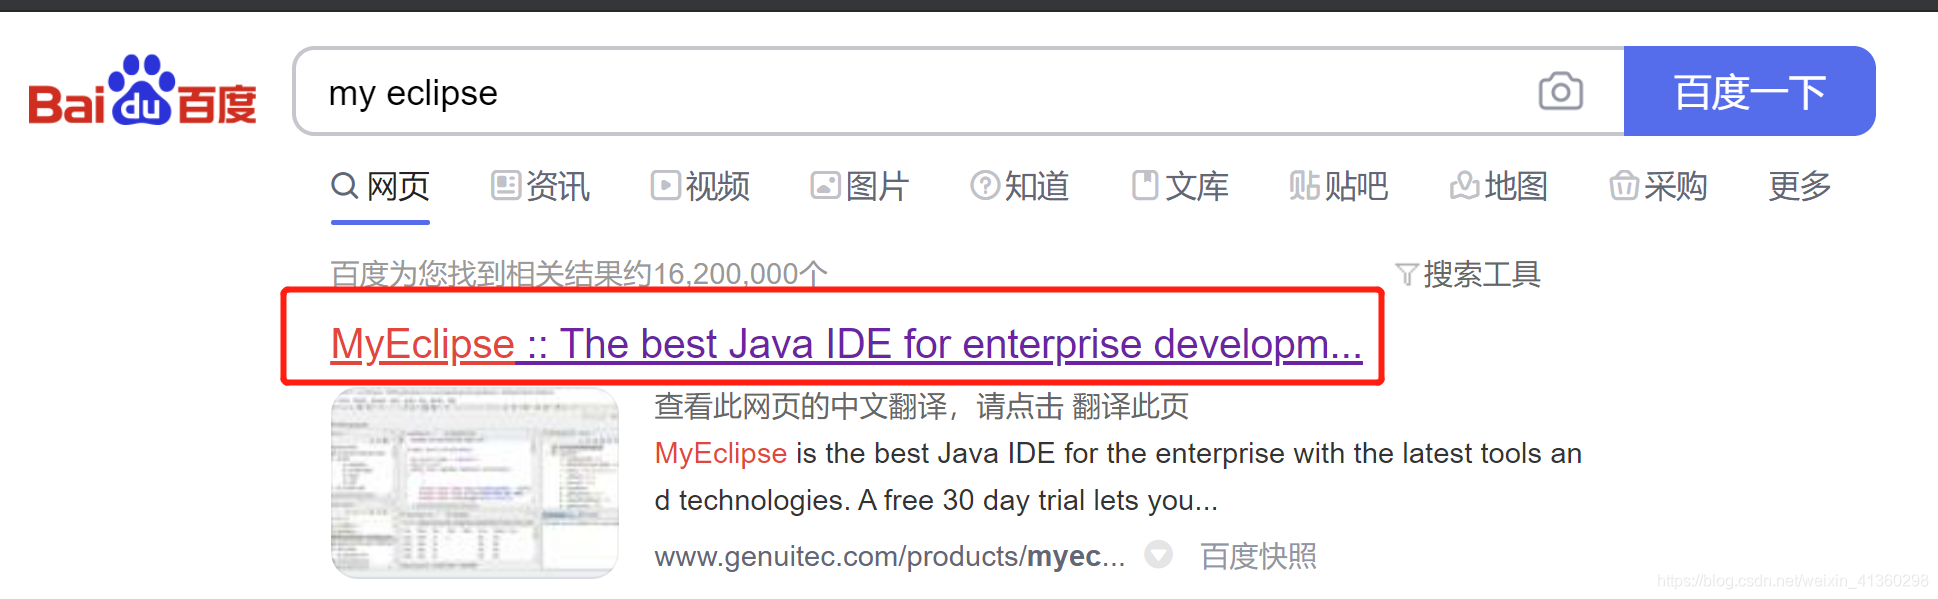Open the 视频 video tab
Viewport: 1938px width, 599px height.
point(701,186)
